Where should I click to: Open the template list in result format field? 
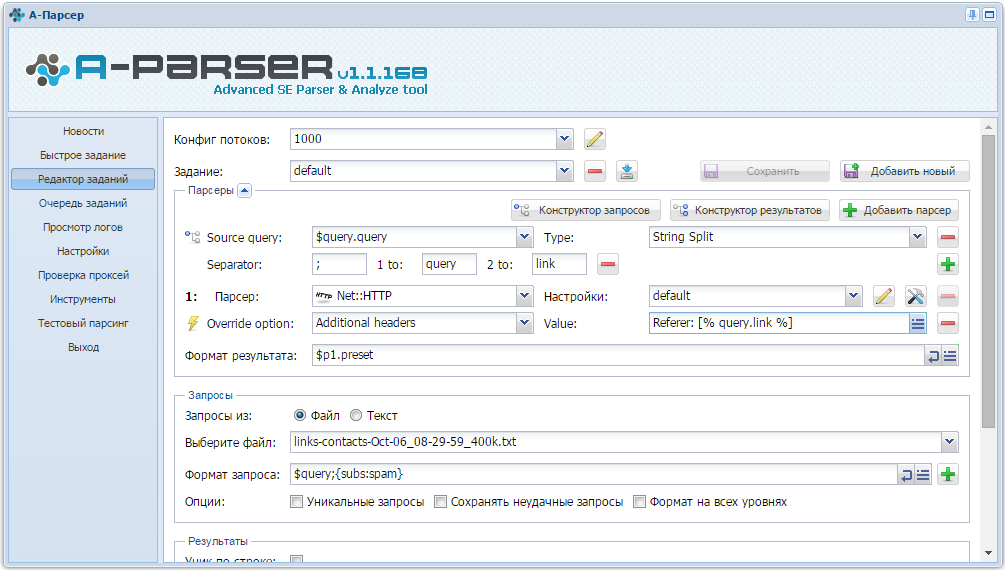tap(950, 356)
